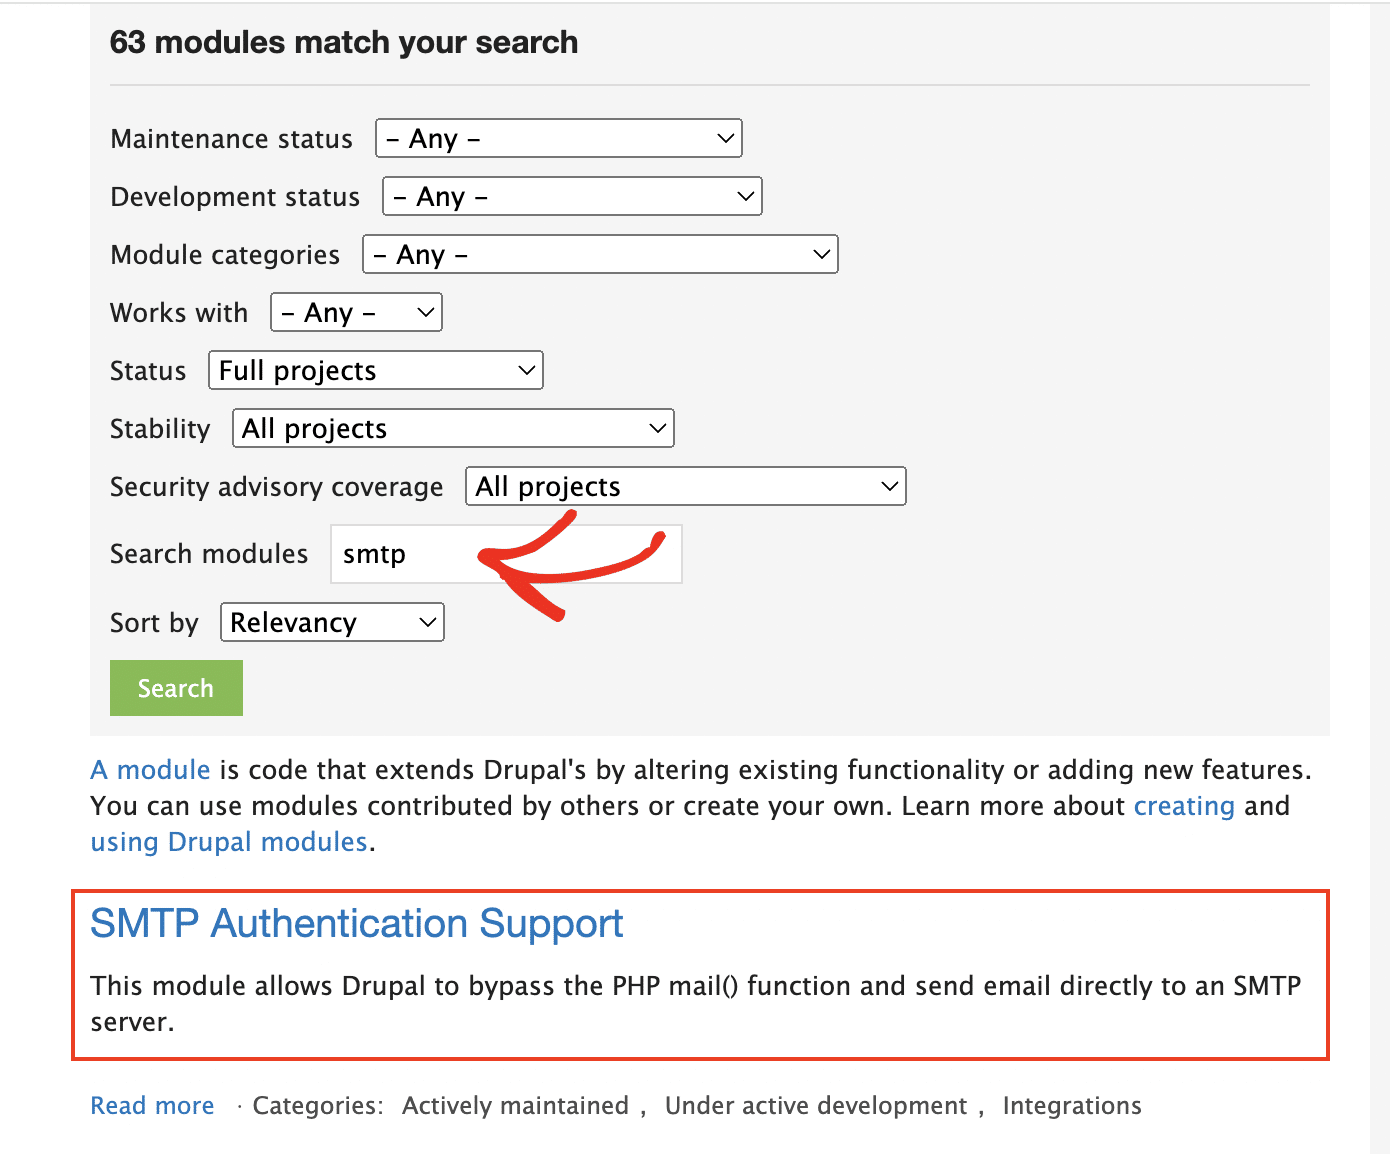Viewport: 1390px width, 1154px height.
Task: Click the 'A module' link
Action: tap(149, 770)
